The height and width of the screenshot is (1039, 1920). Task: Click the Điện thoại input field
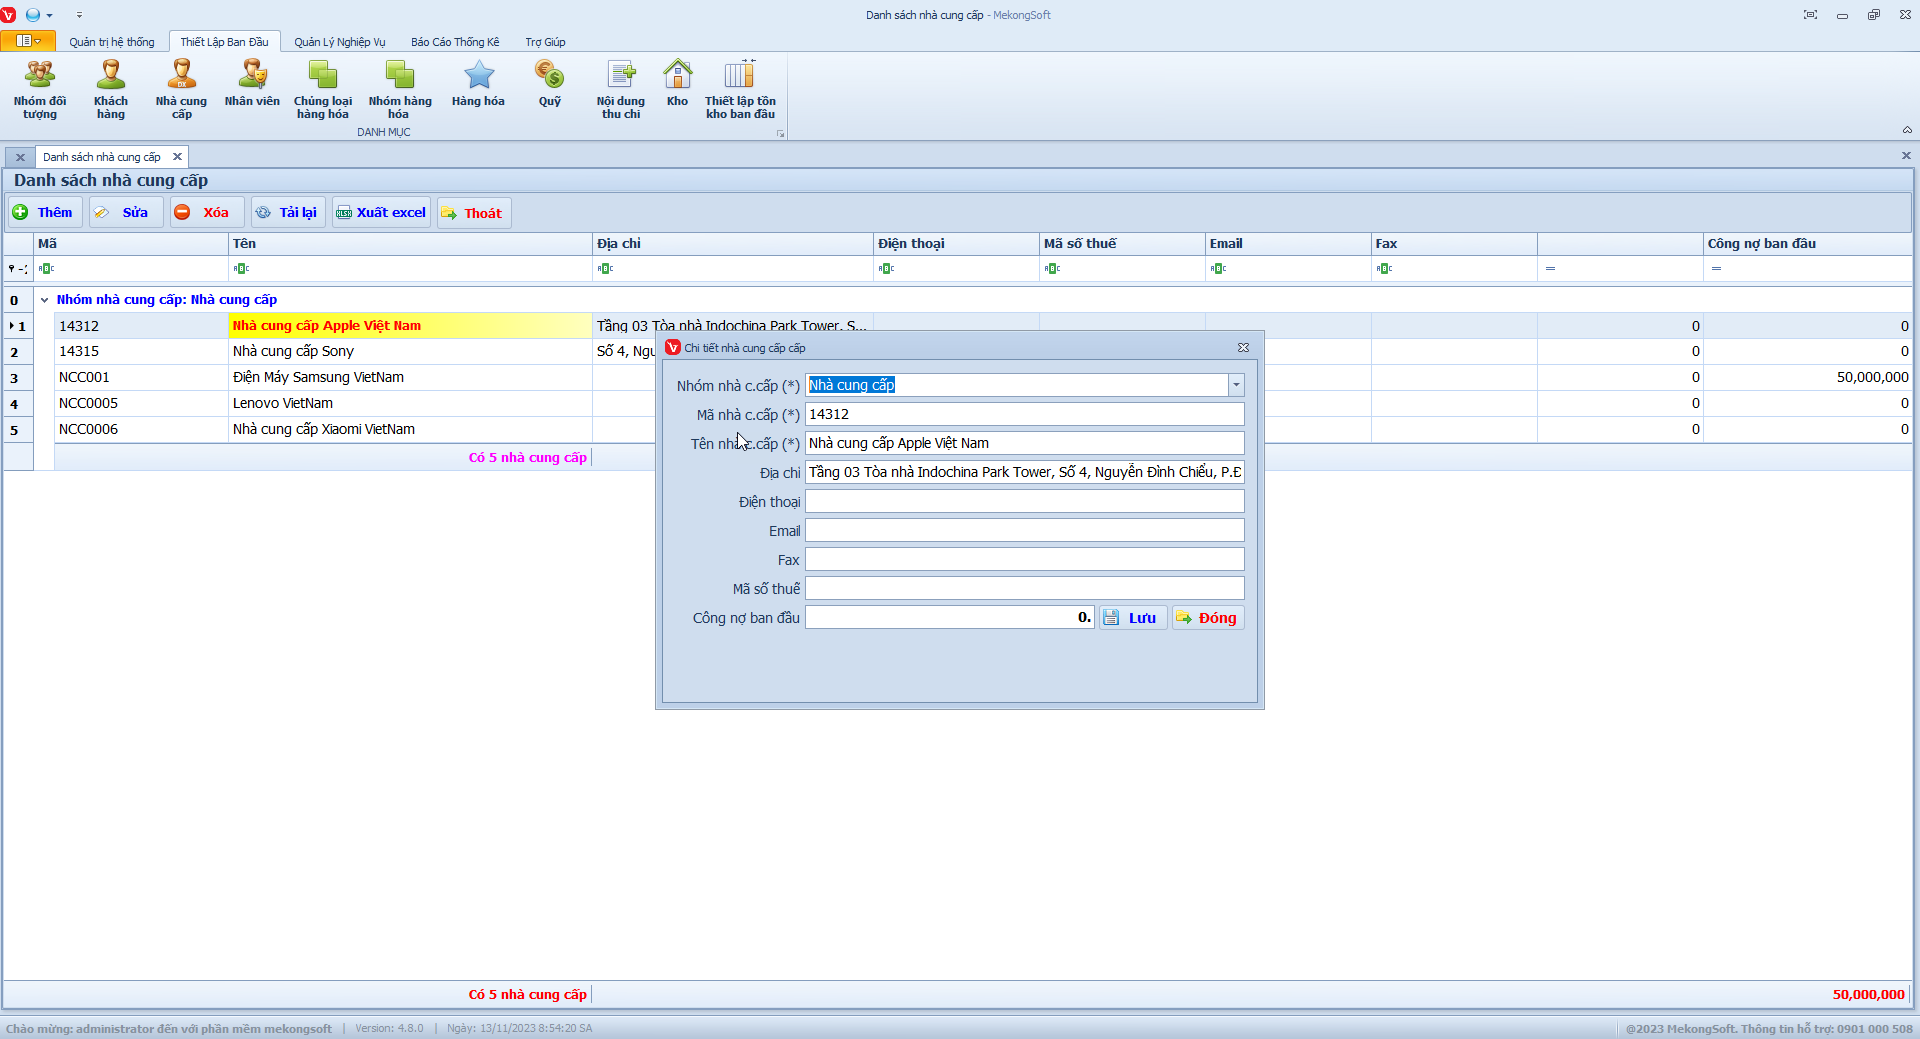[1024, 502]
